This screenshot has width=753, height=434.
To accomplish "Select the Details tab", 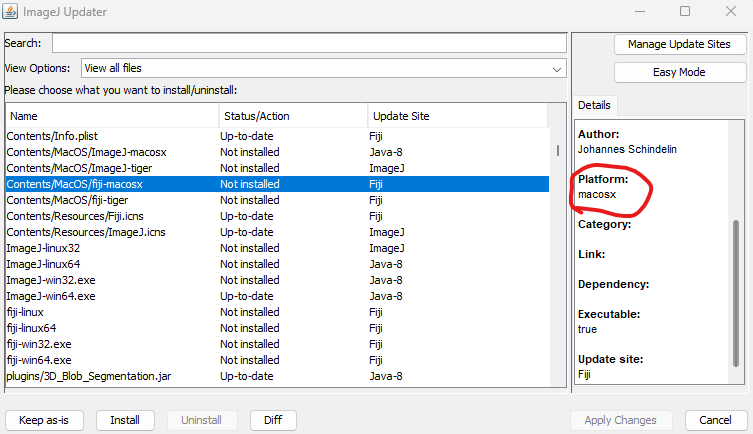I will tap(594, 105).
